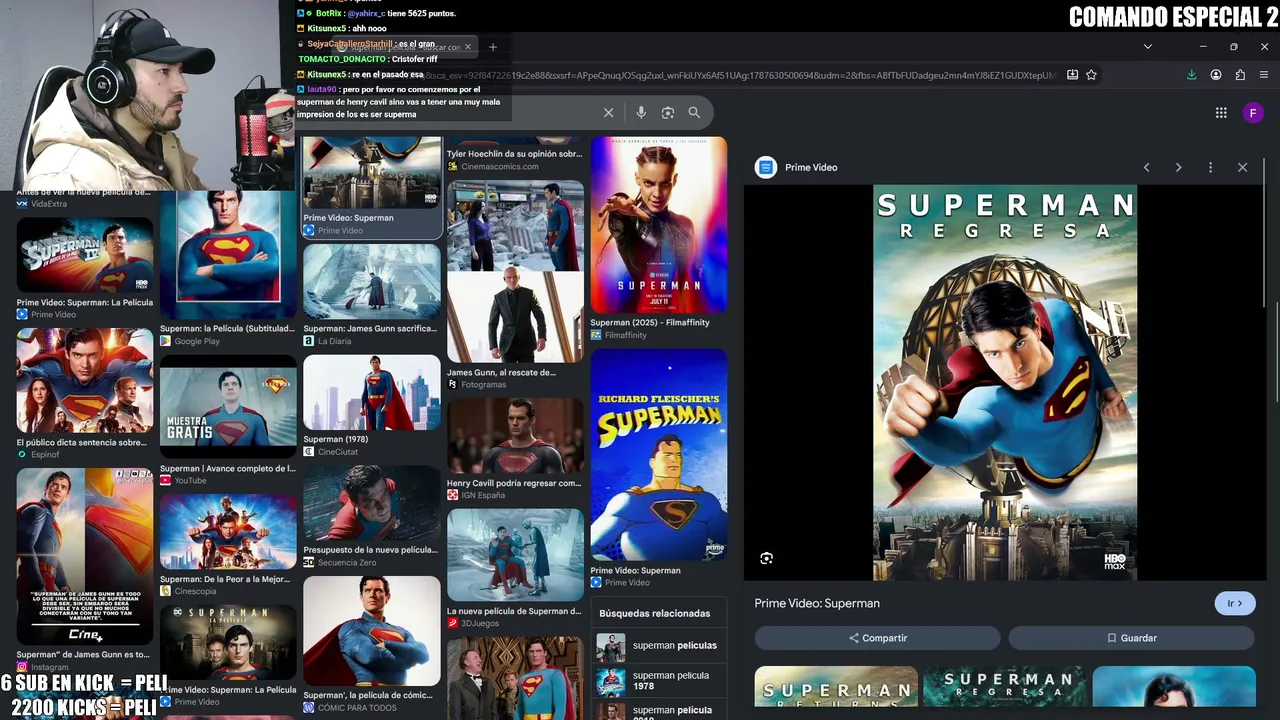Click the page install icon in address bar

(x=1072, y=75)
